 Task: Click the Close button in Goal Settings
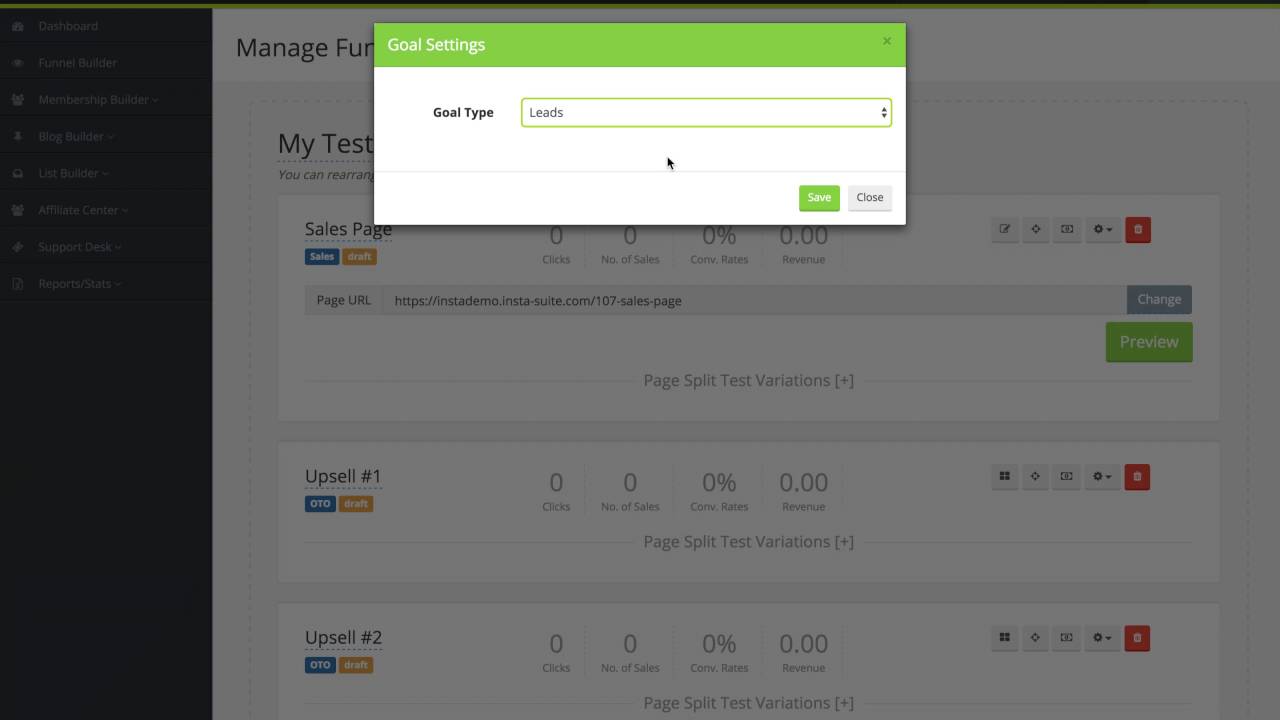[870, 197]
